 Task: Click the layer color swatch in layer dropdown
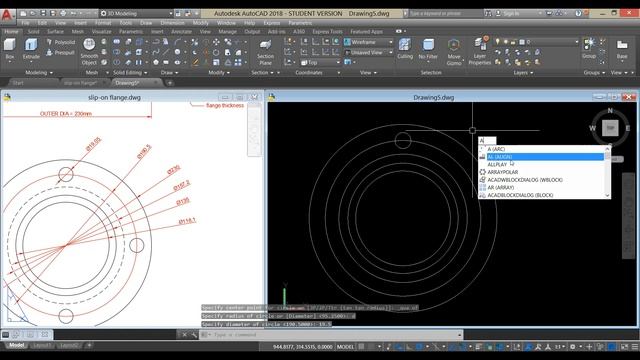[x=522, y=42]
